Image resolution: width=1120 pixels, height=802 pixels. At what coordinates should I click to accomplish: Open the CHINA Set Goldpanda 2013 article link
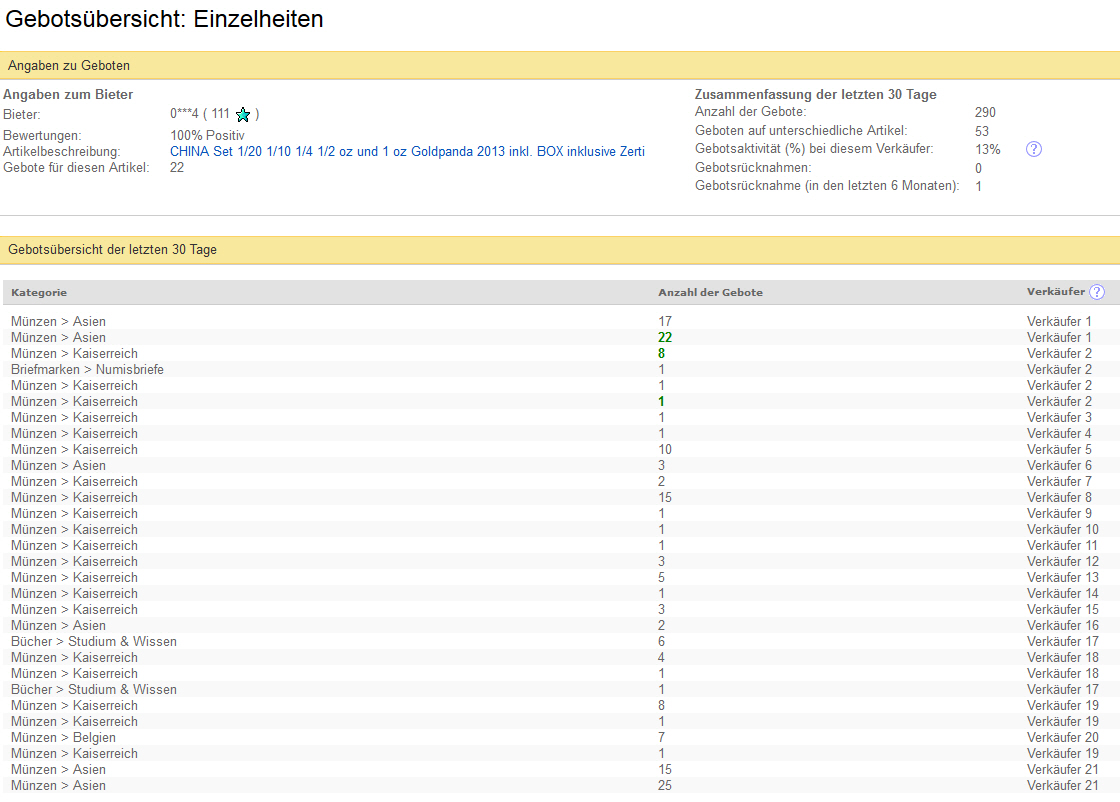[x=407, y=151]
